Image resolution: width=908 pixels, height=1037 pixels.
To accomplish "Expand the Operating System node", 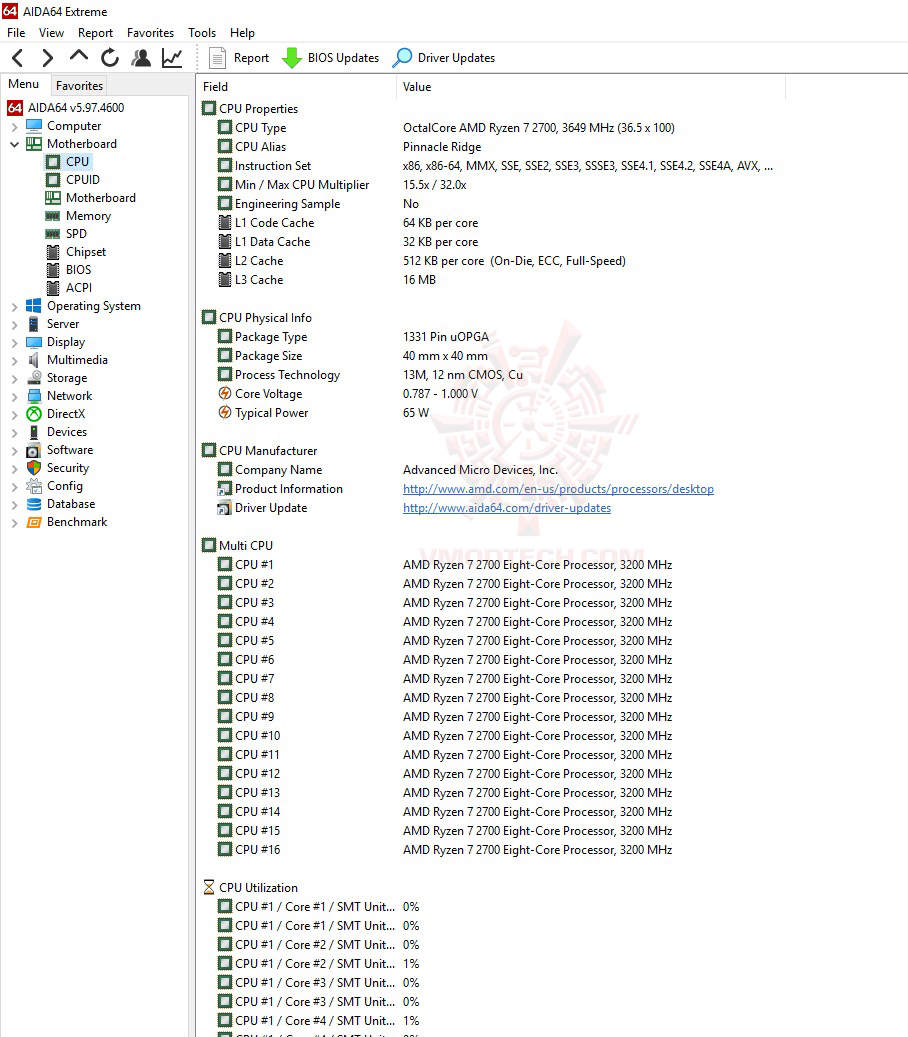I will (14, 307).
